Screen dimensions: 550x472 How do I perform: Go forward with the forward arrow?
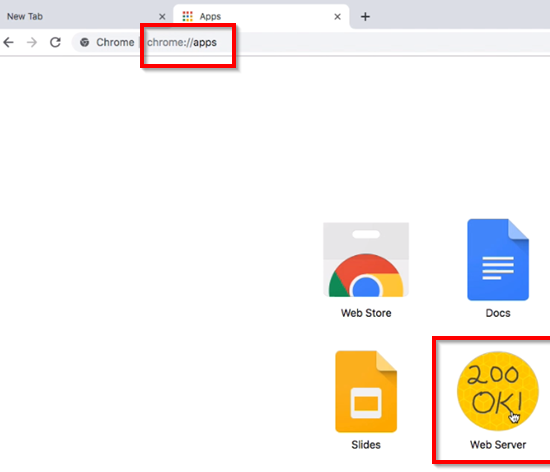coord(32,42)
